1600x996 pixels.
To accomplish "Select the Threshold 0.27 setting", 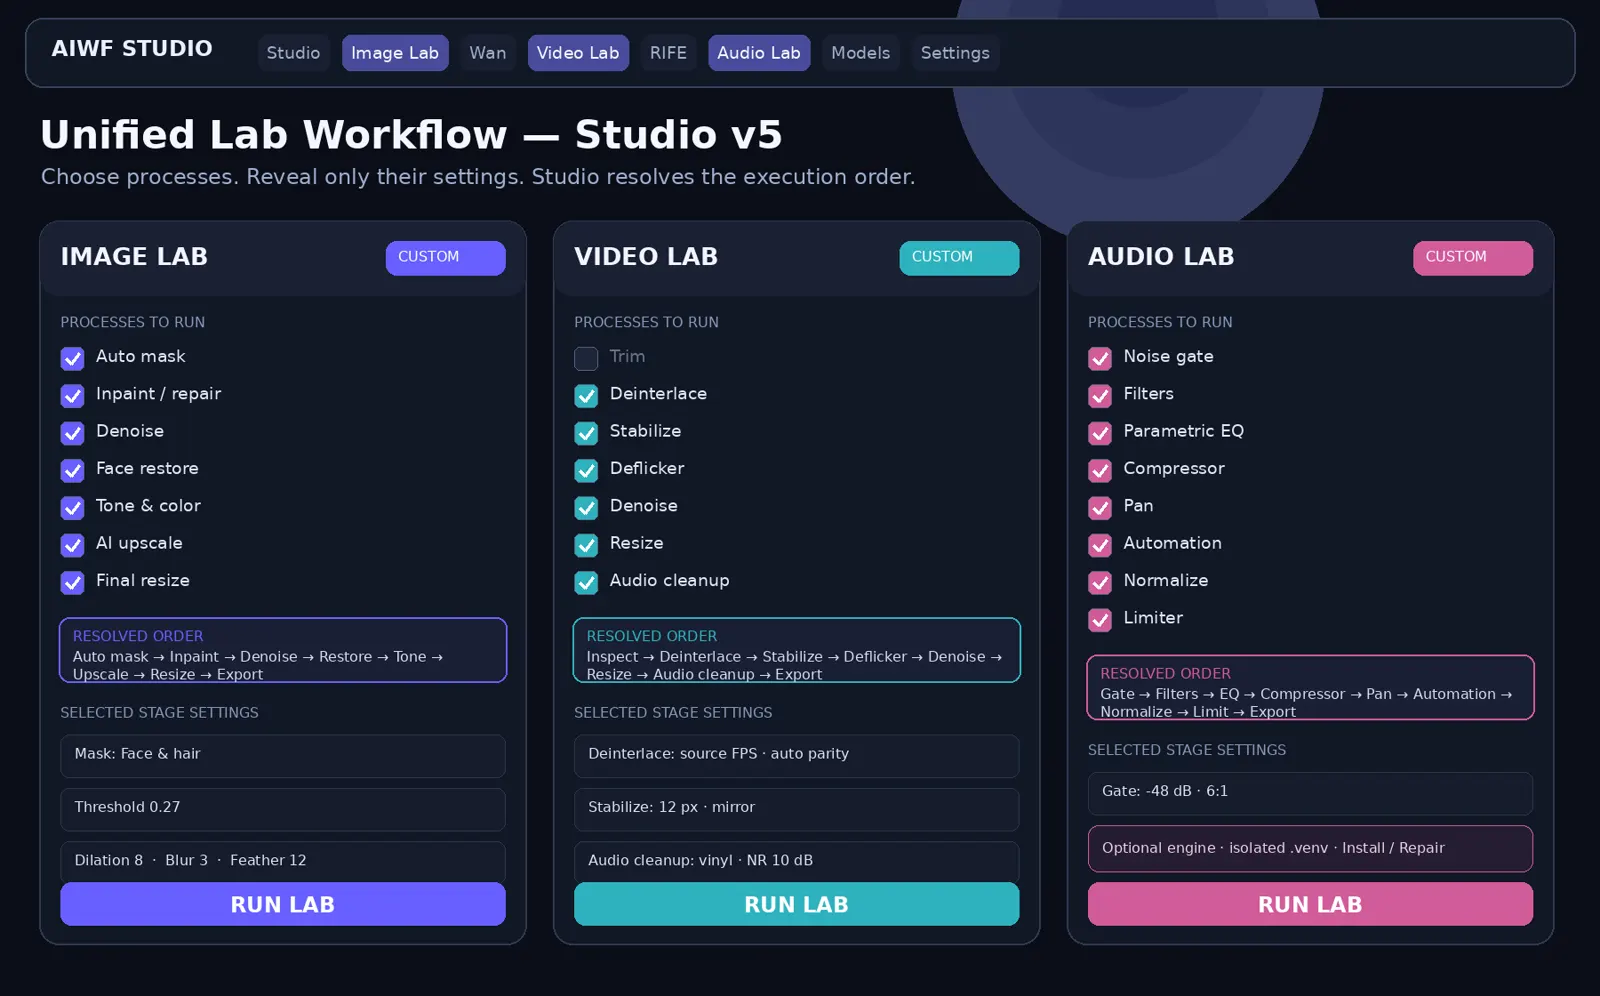I will pyautogui.click(x=283, y=809).
